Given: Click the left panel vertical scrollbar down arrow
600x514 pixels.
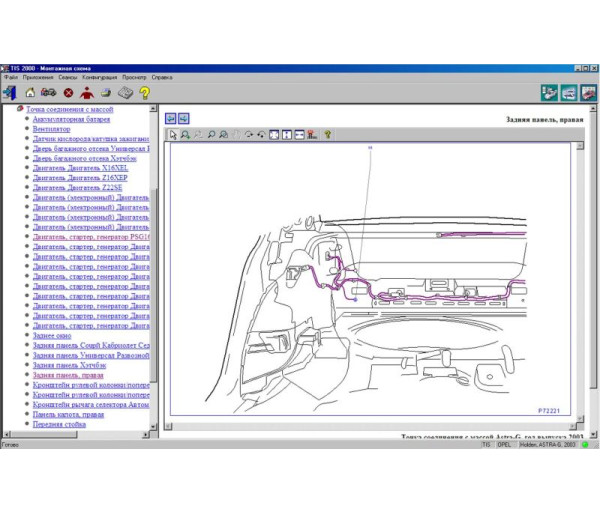Looking at the screenshot, I should click(154, 427).
